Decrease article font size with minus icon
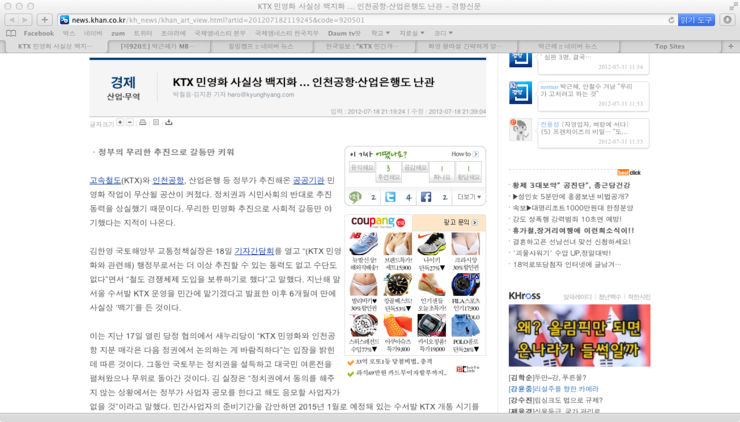Screen dimensions: 740x422 click(132, 122)
